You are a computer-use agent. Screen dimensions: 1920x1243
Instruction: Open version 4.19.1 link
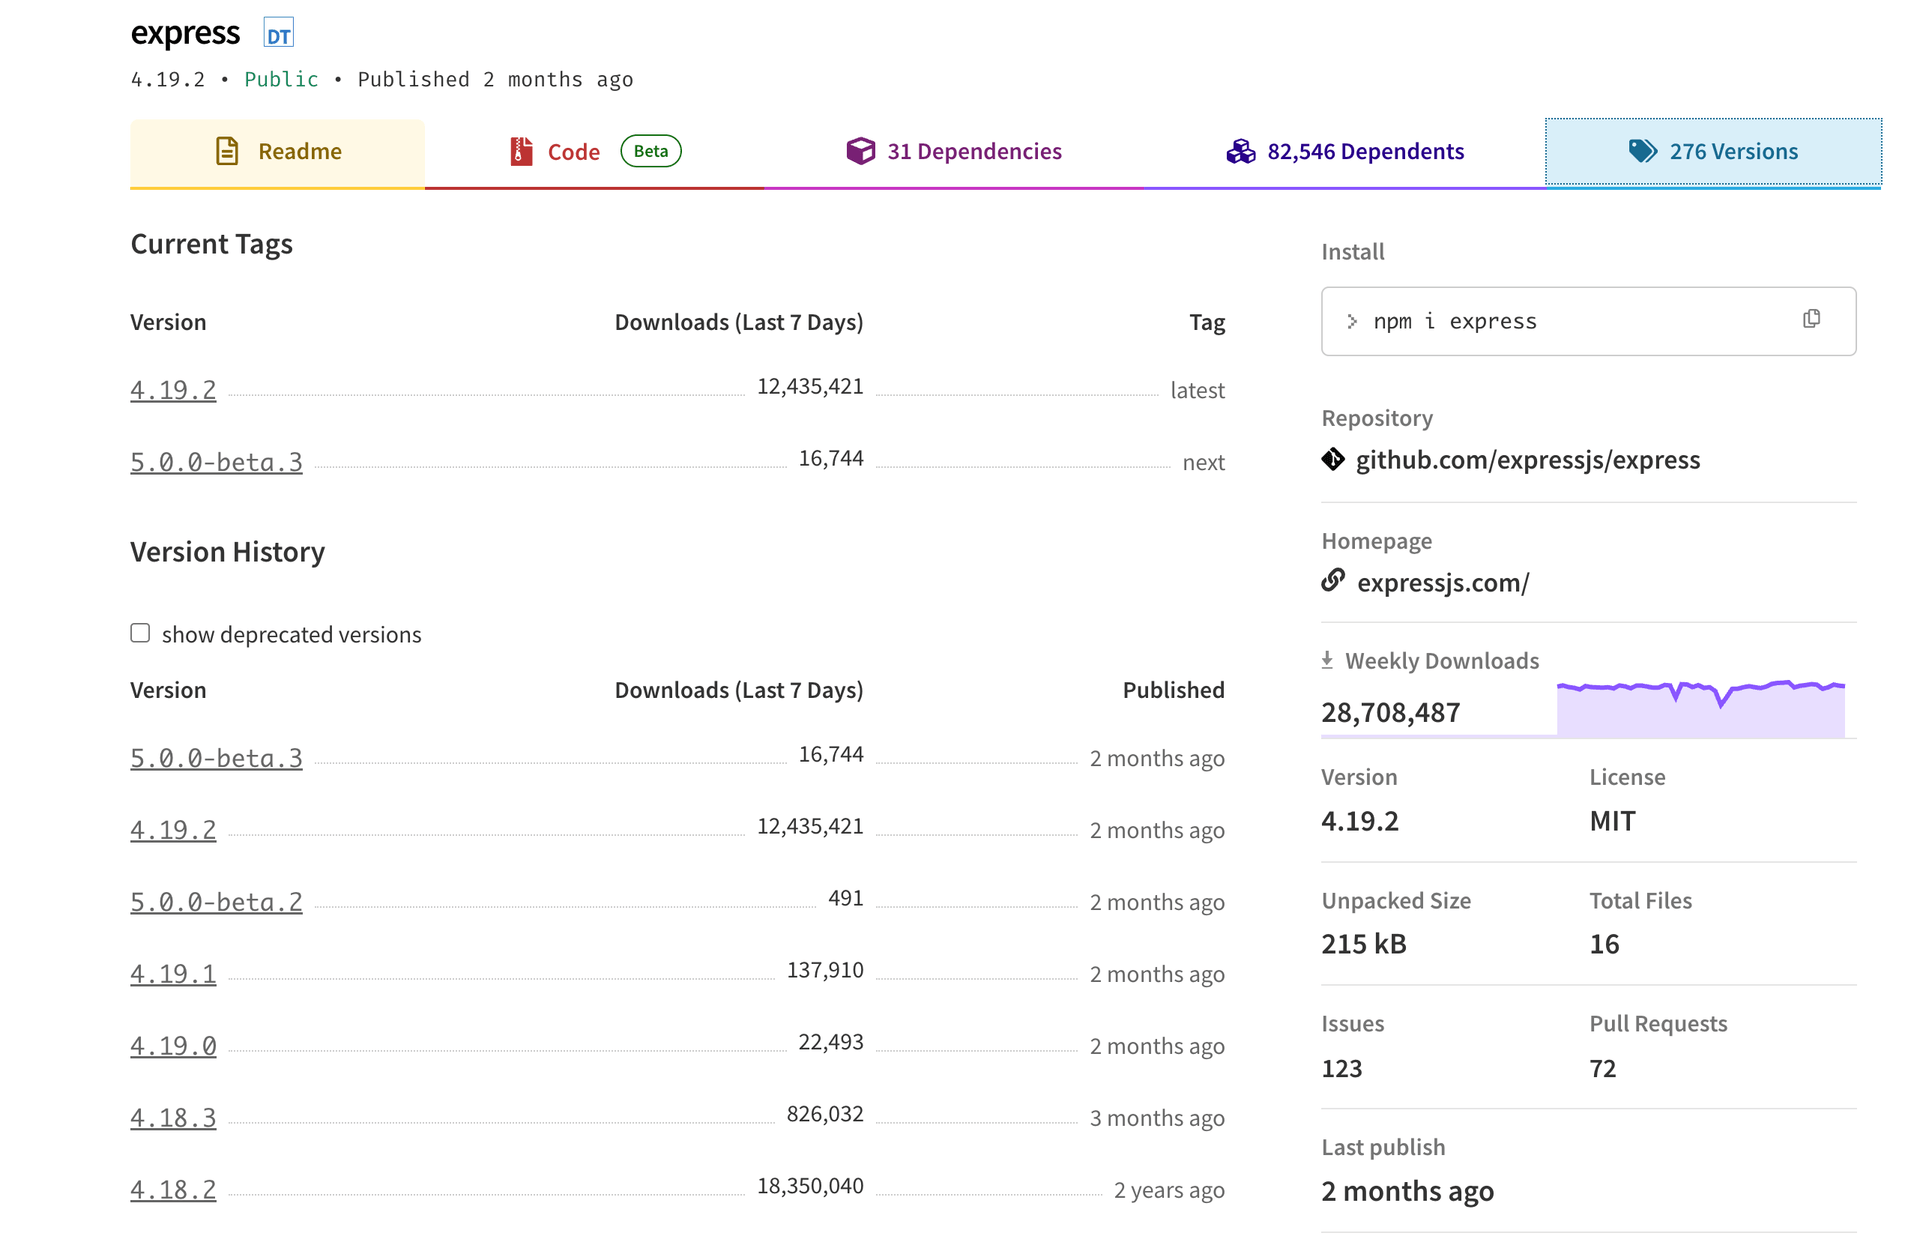pyautogui.click(x=173, y=974)
